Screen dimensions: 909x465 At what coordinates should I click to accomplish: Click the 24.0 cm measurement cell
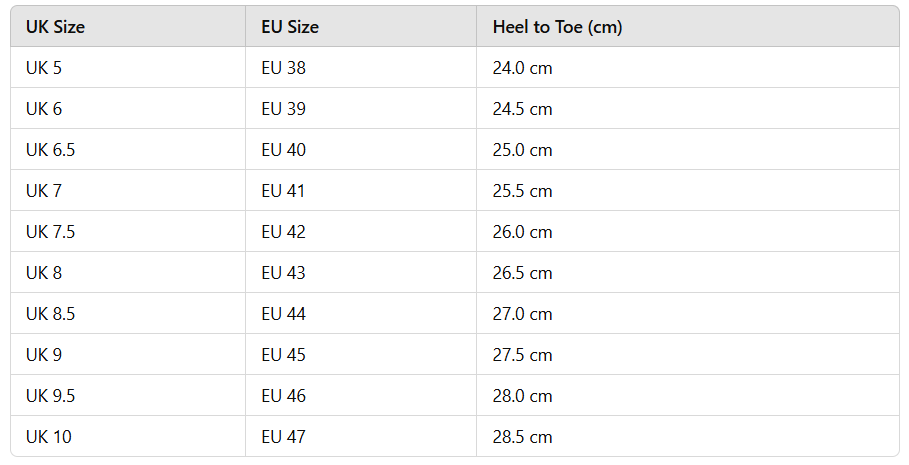coord(522,68)
